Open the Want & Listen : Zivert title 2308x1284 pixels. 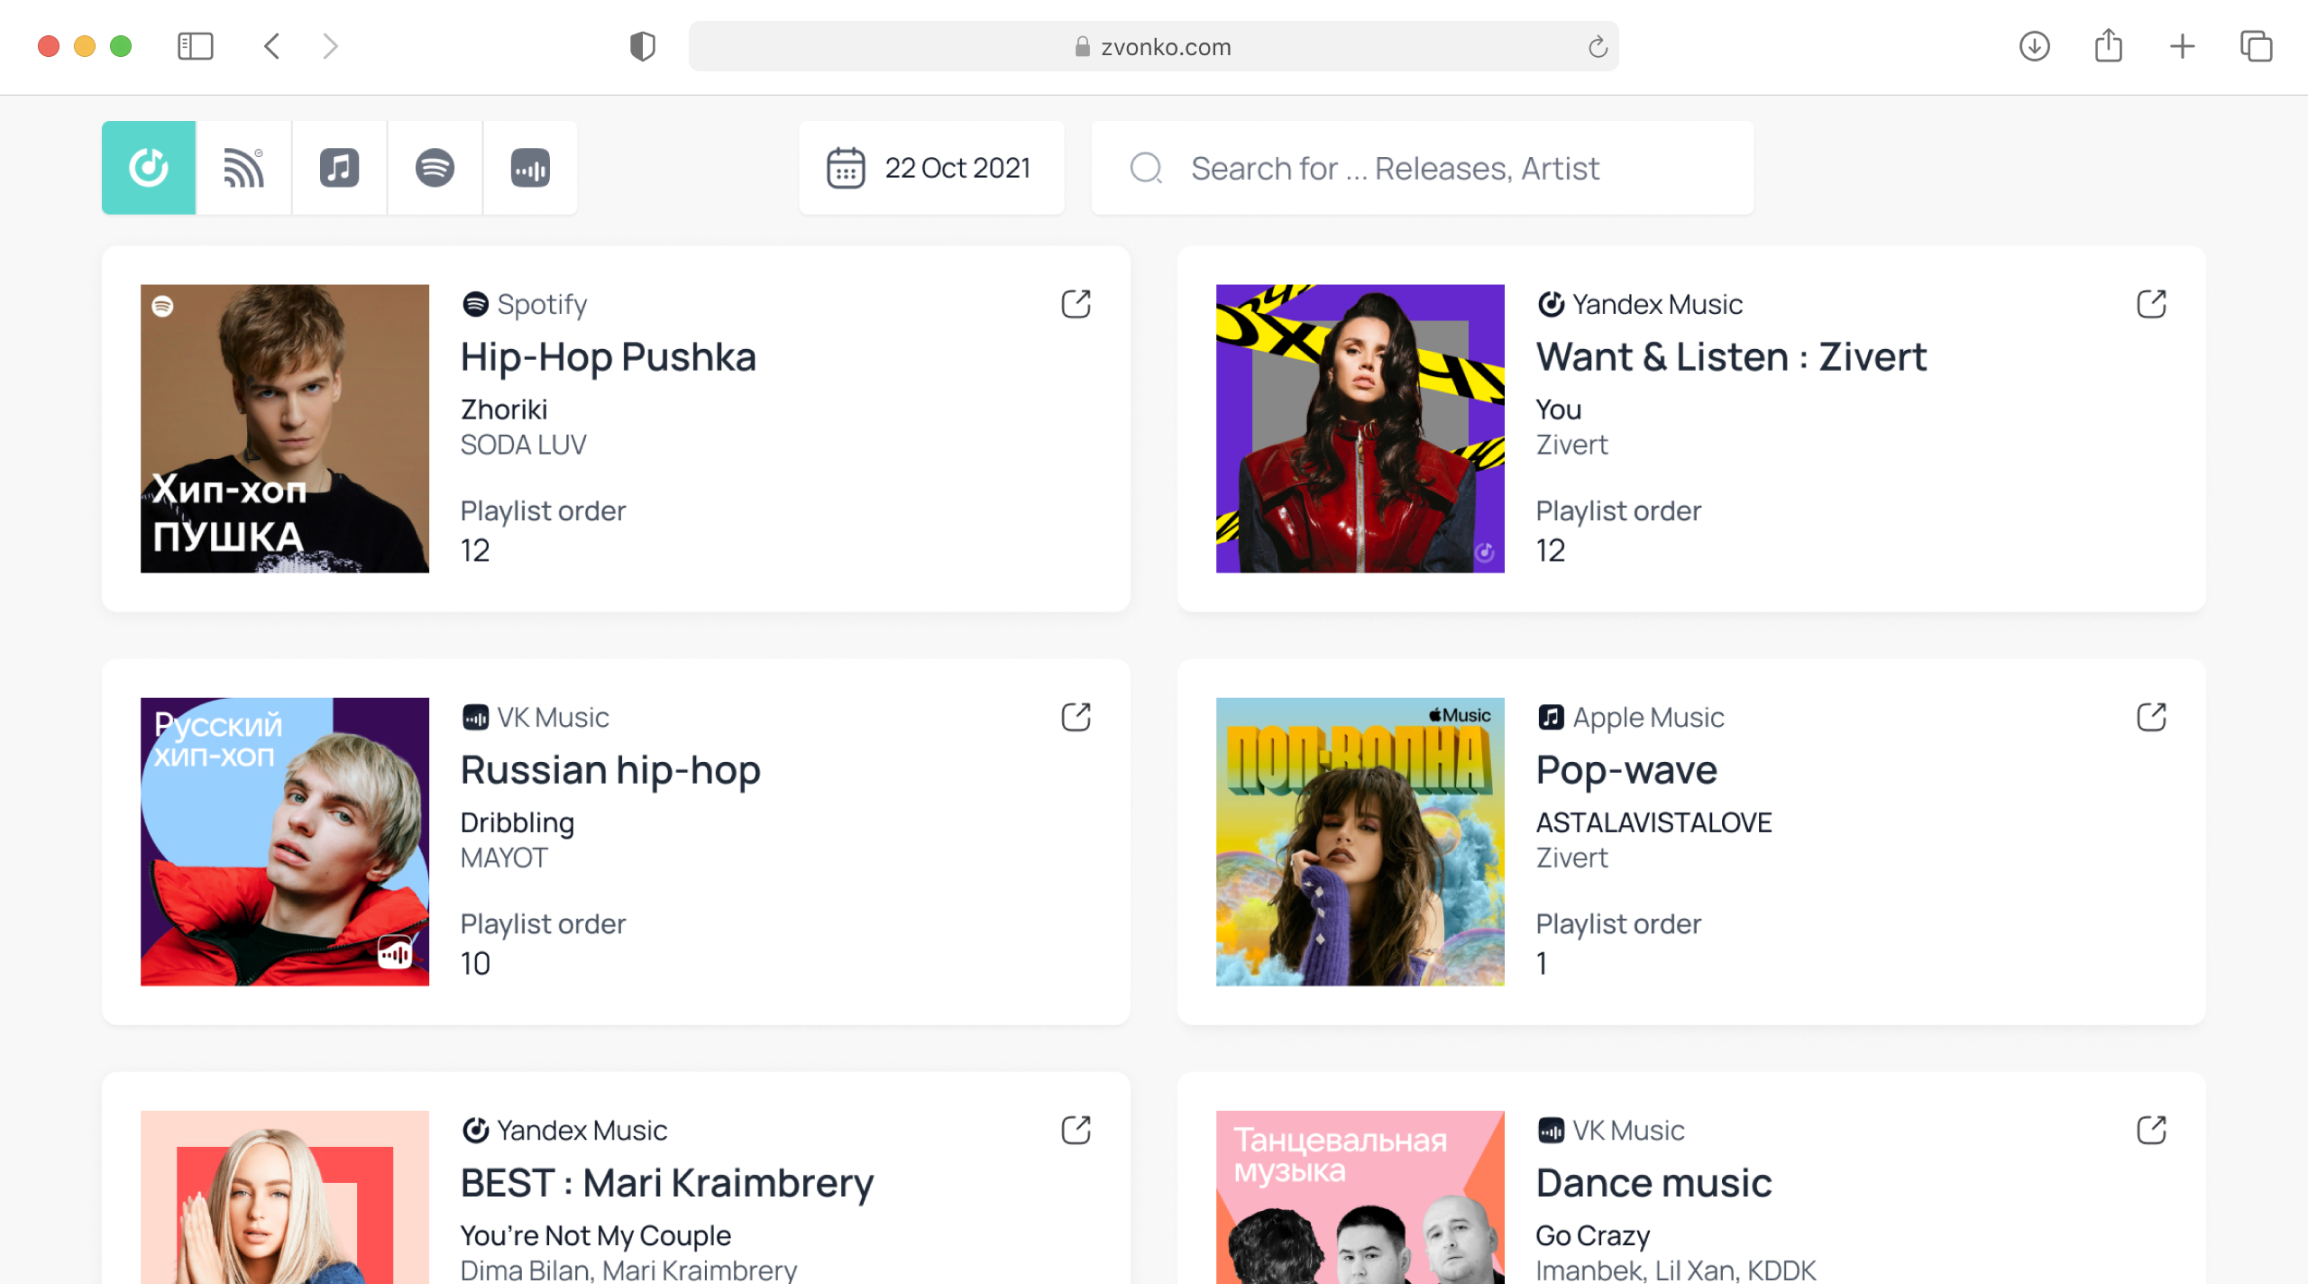coord(1731,357)
